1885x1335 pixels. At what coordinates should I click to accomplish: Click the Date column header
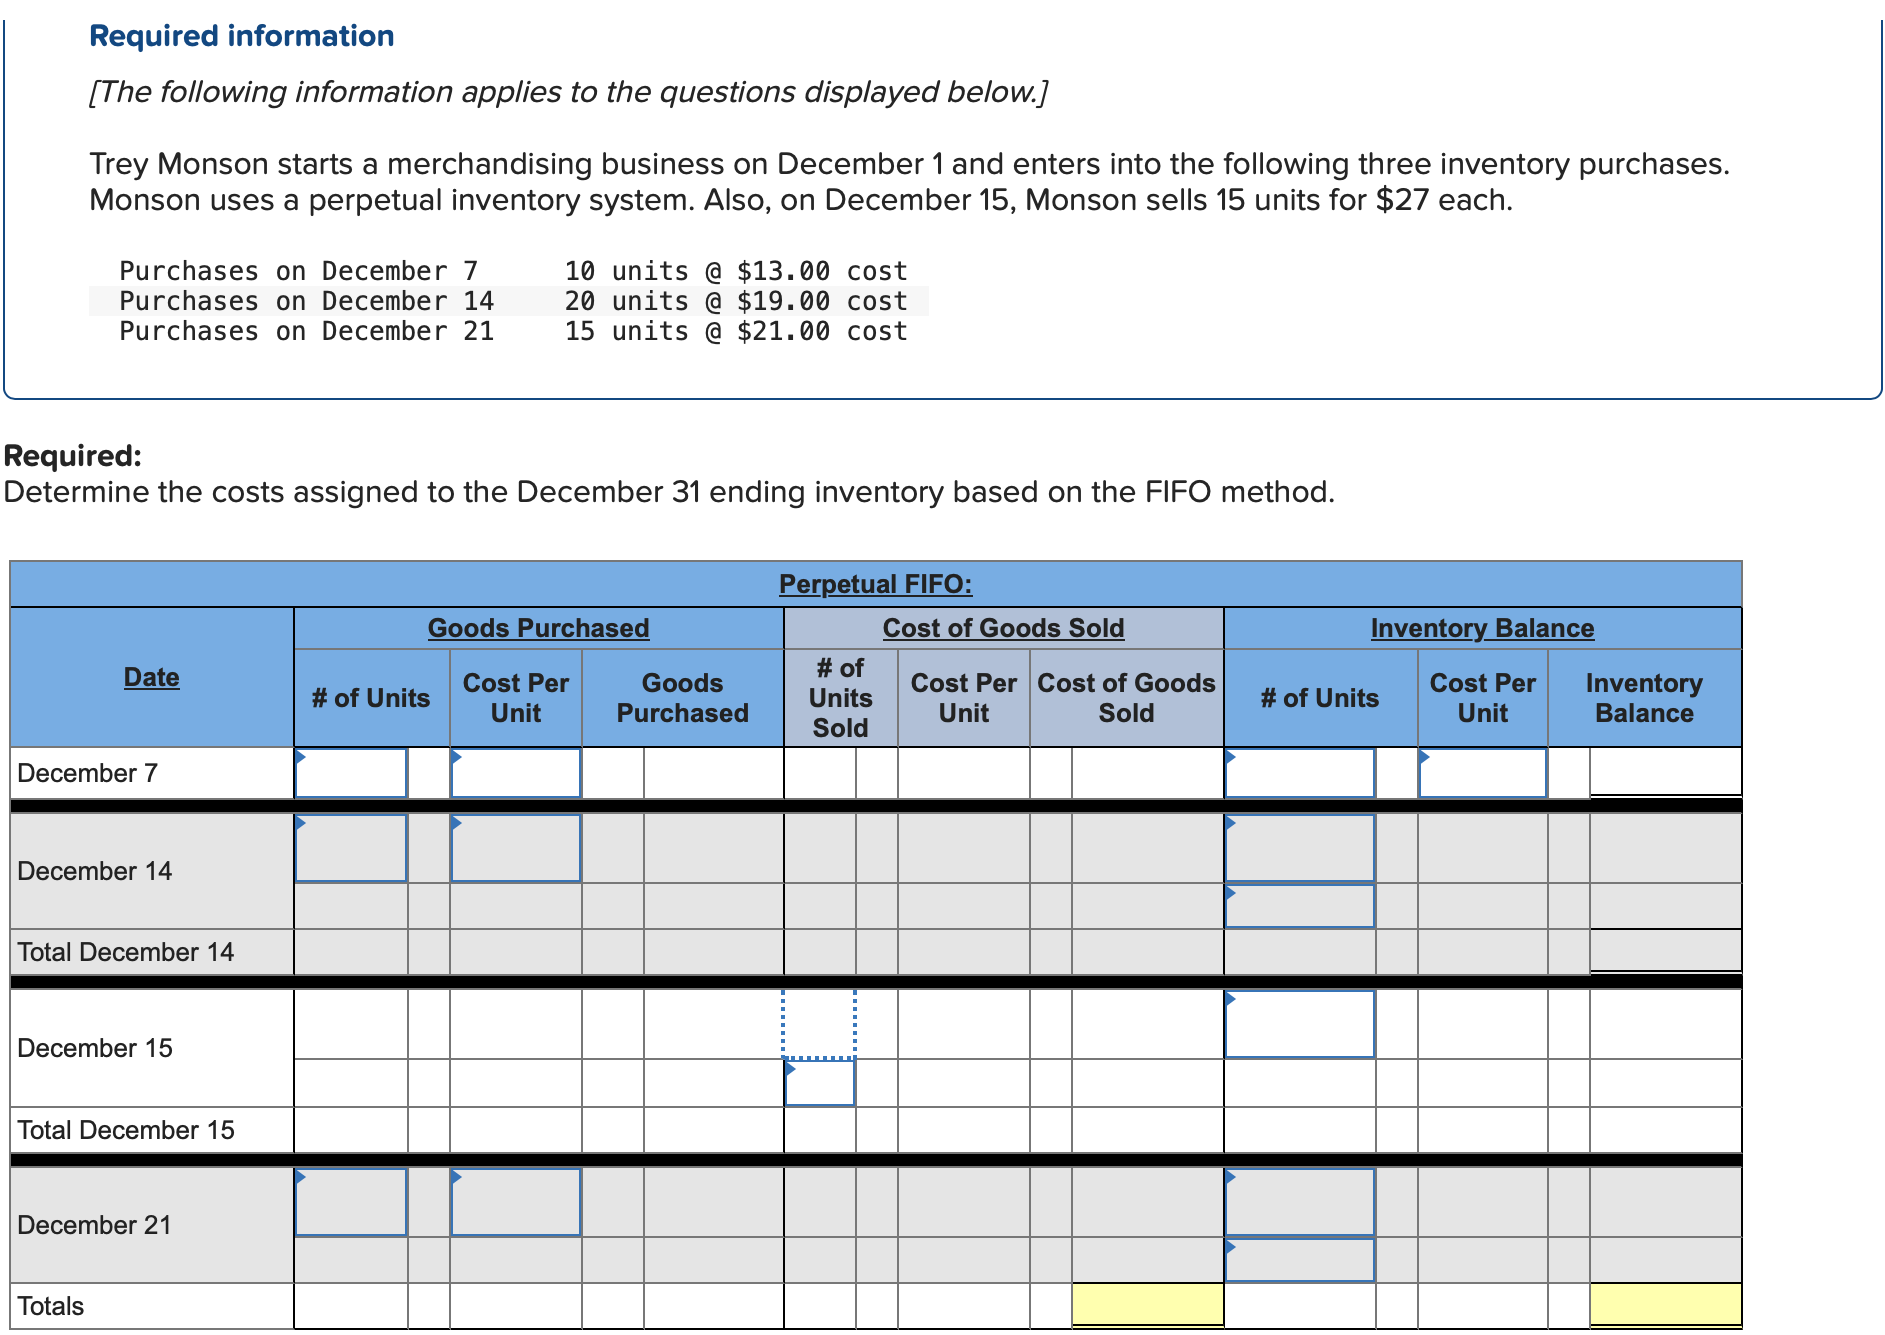click(x=152, y=677)
